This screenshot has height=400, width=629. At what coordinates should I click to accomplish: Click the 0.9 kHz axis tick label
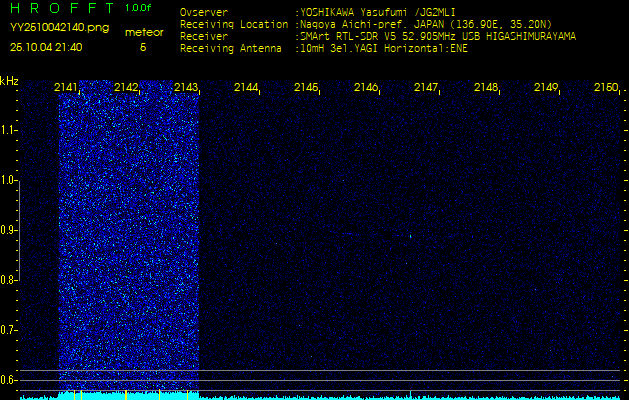pyautogui.click(x=8, y=230)
